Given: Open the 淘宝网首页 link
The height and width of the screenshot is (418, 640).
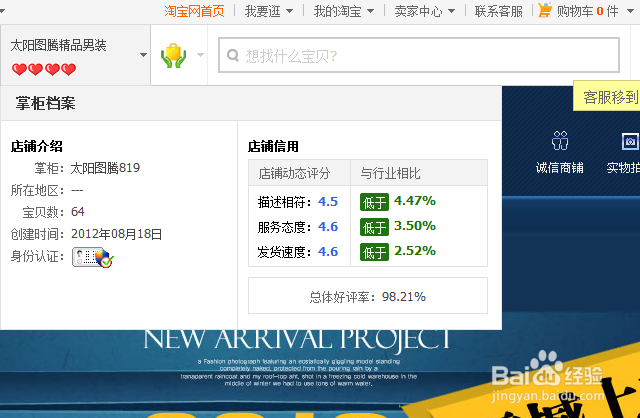Looking at the screenshot, I should click(194, 11).
